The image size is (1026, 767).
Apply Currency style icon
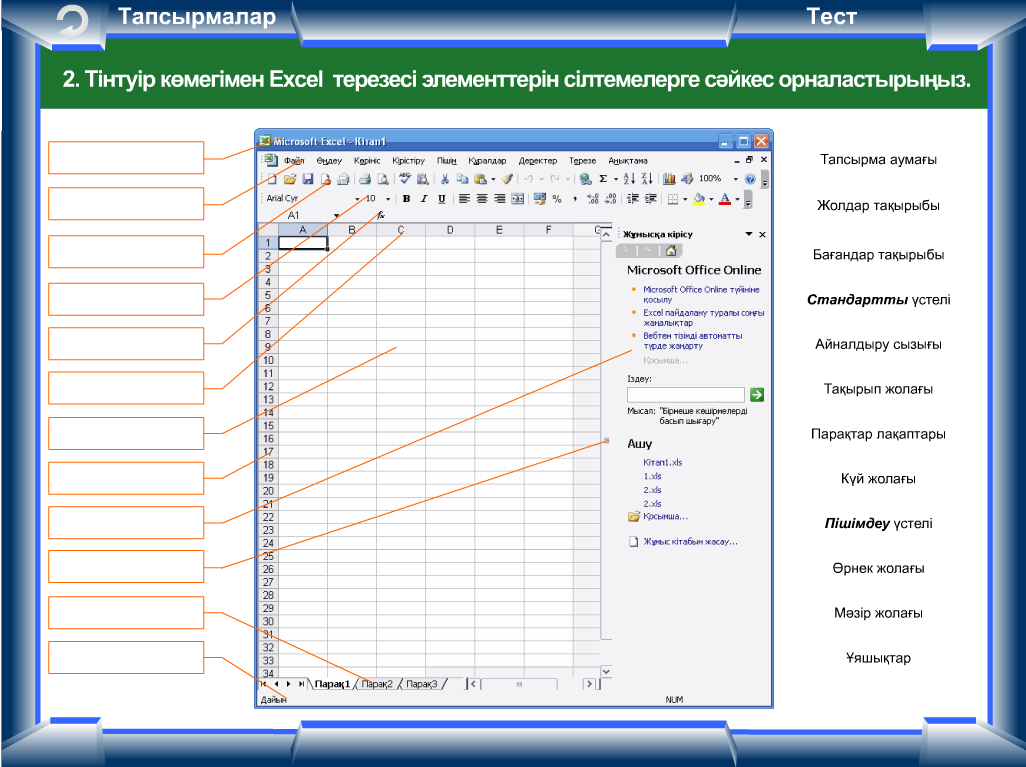(539, 199)
